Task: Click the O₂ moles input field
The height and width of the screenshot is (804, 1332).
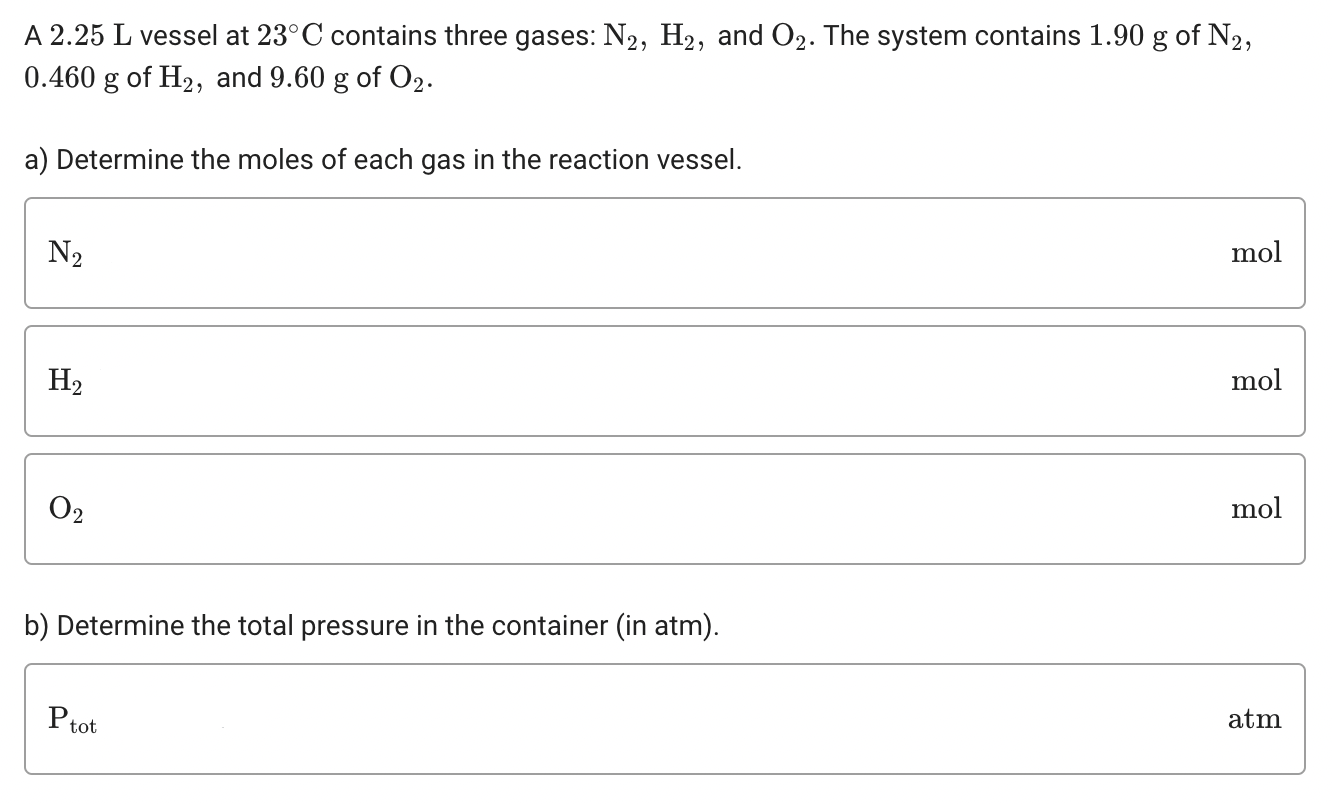Action: [660, 509]
